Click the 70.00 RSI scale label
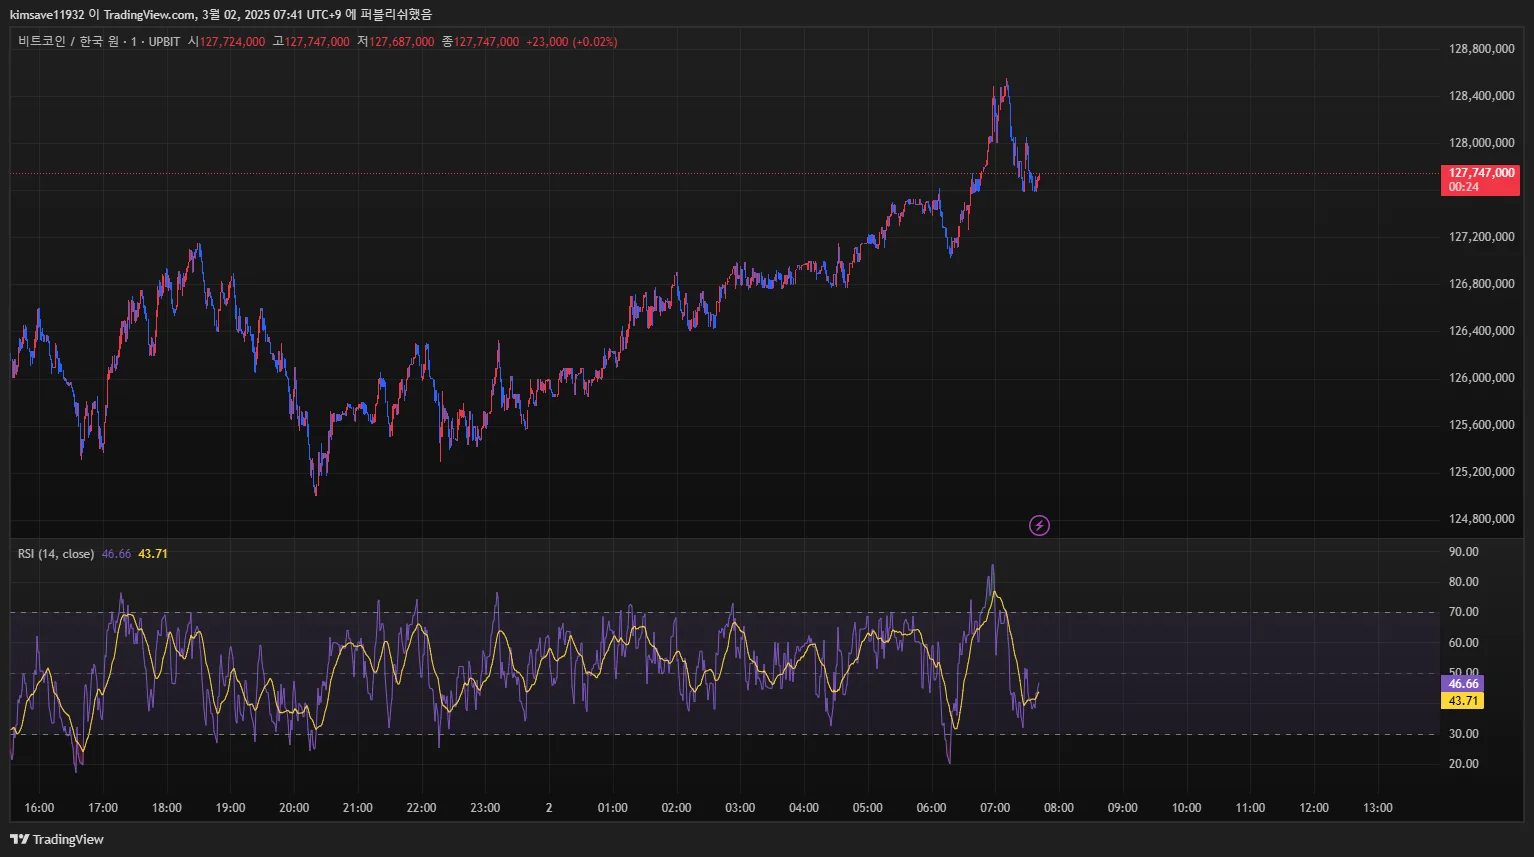The image size is (1534, 857). pos(1463,612)
